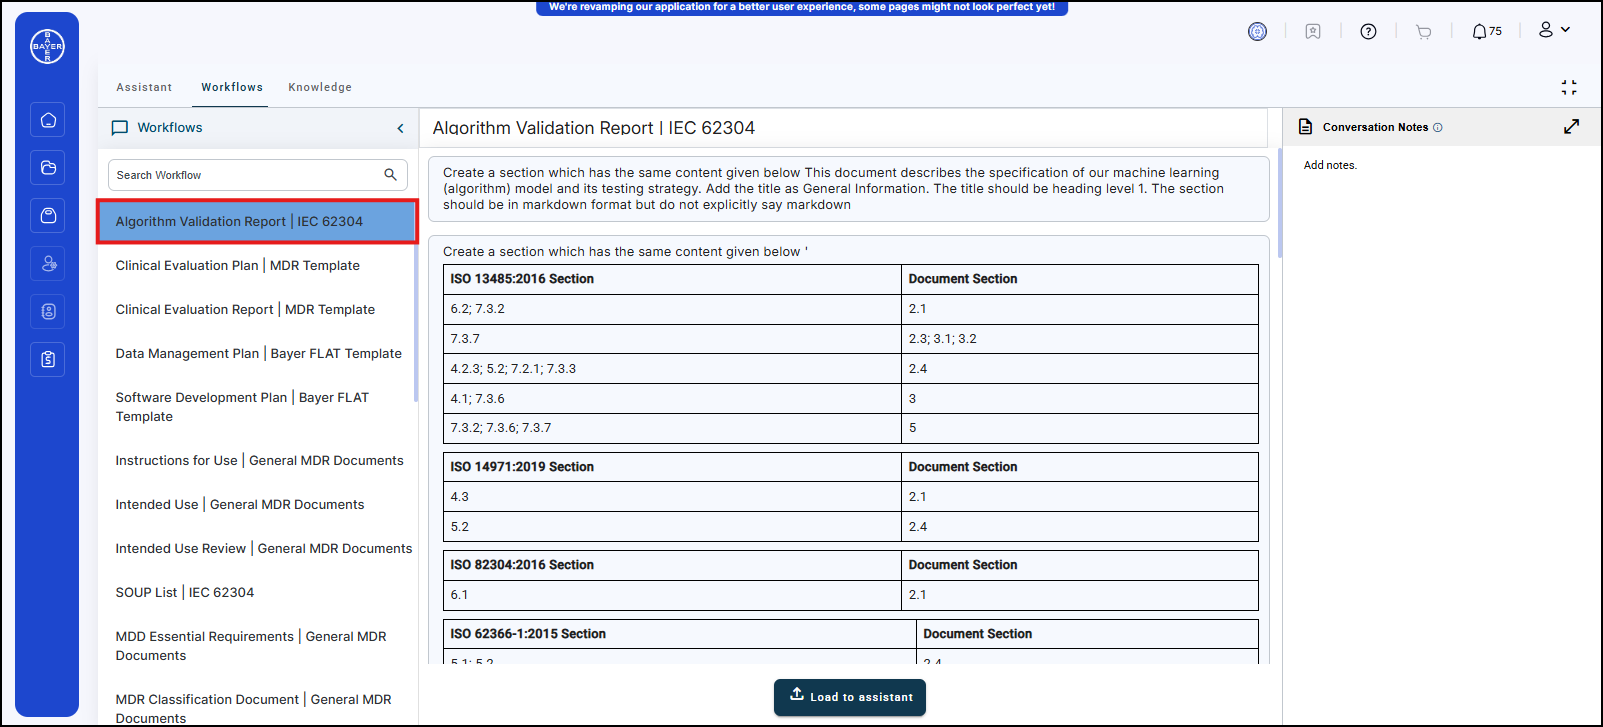
Task: Click the search magnifier in Search Workflow
Action: (x=390, y=175)
